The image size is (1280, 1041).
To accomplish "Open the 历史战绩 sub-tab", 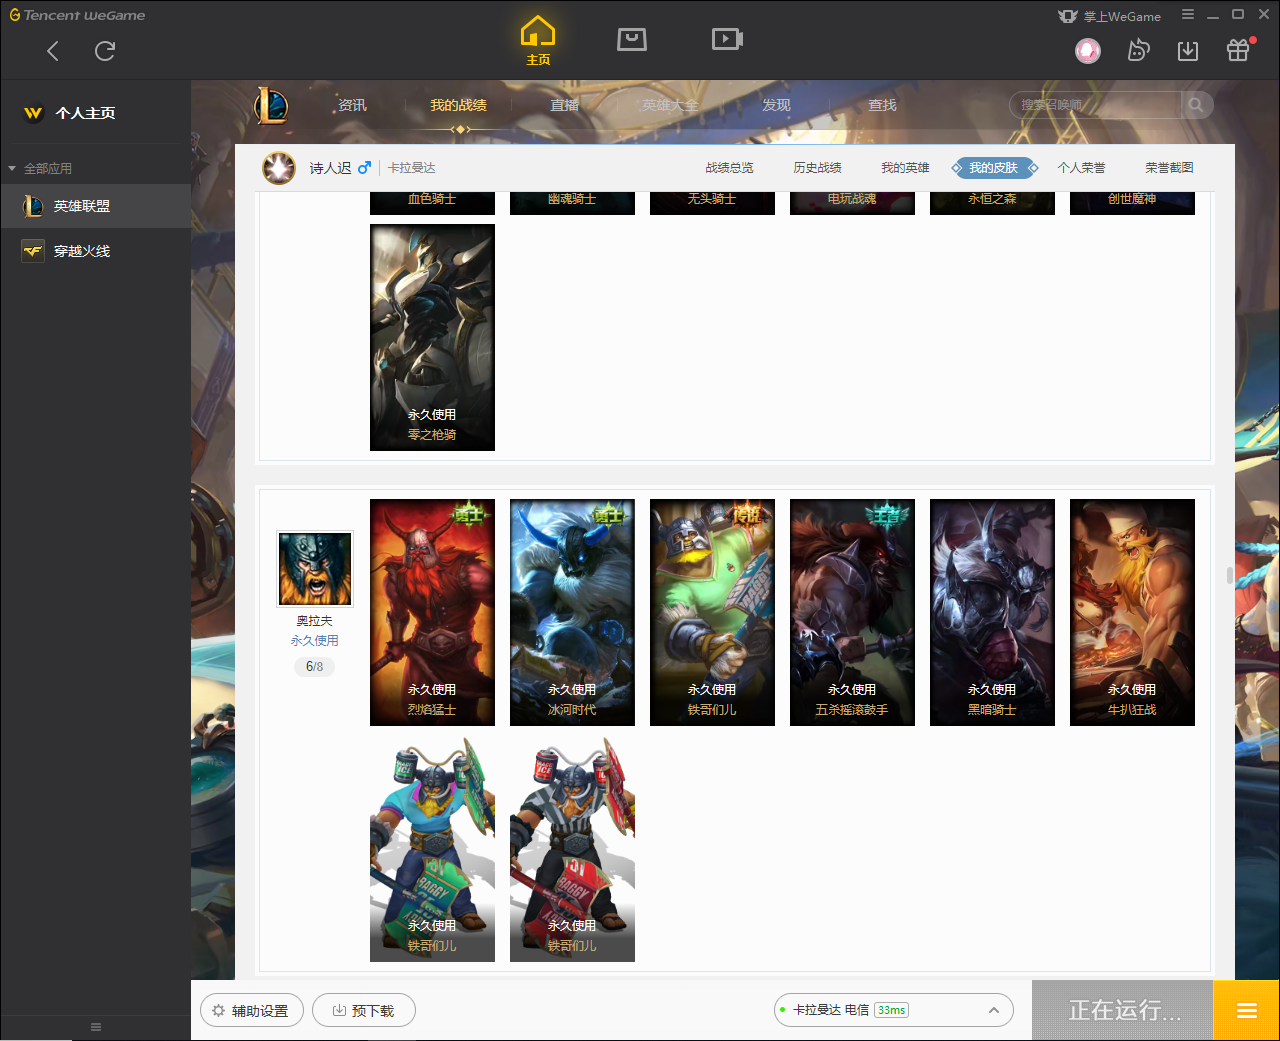I will click(817, 168).
